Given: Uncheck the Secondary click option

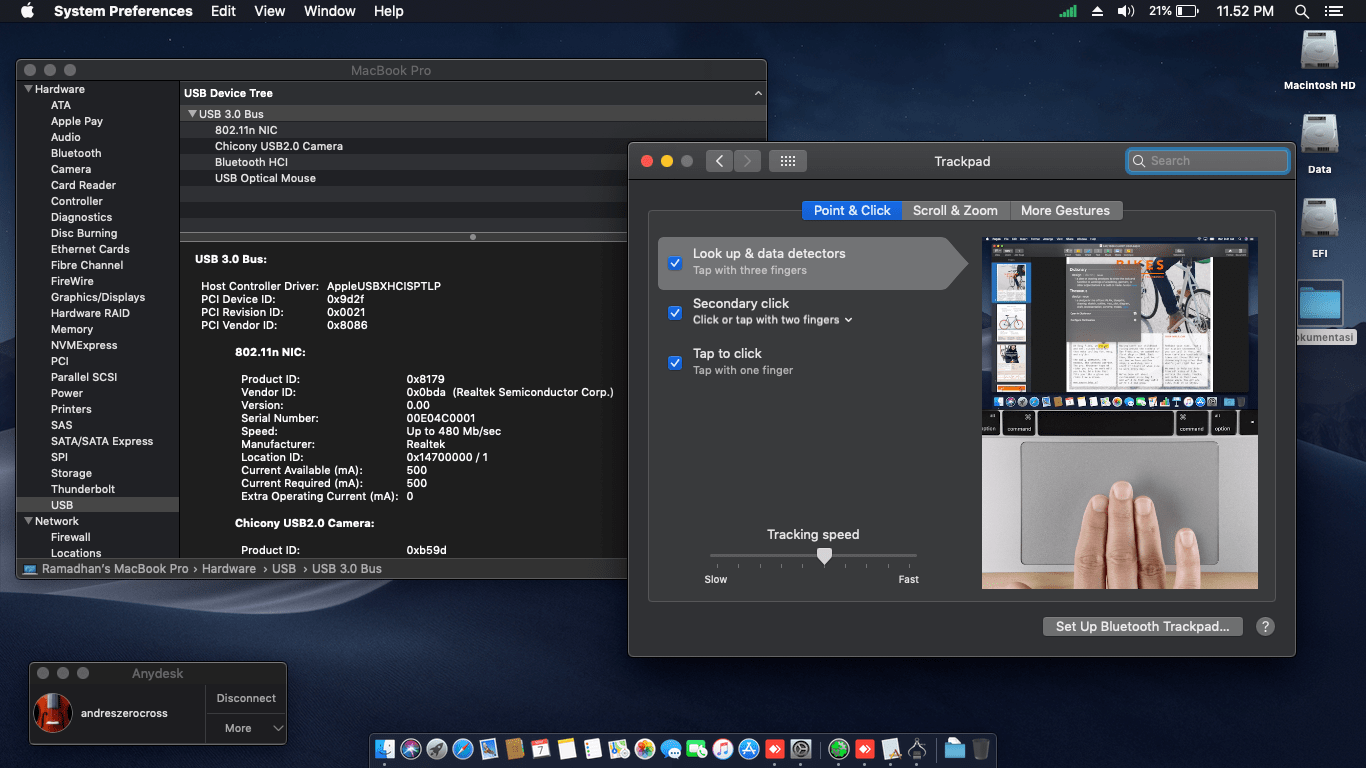Looking at the screenshot, I should 675,313.
